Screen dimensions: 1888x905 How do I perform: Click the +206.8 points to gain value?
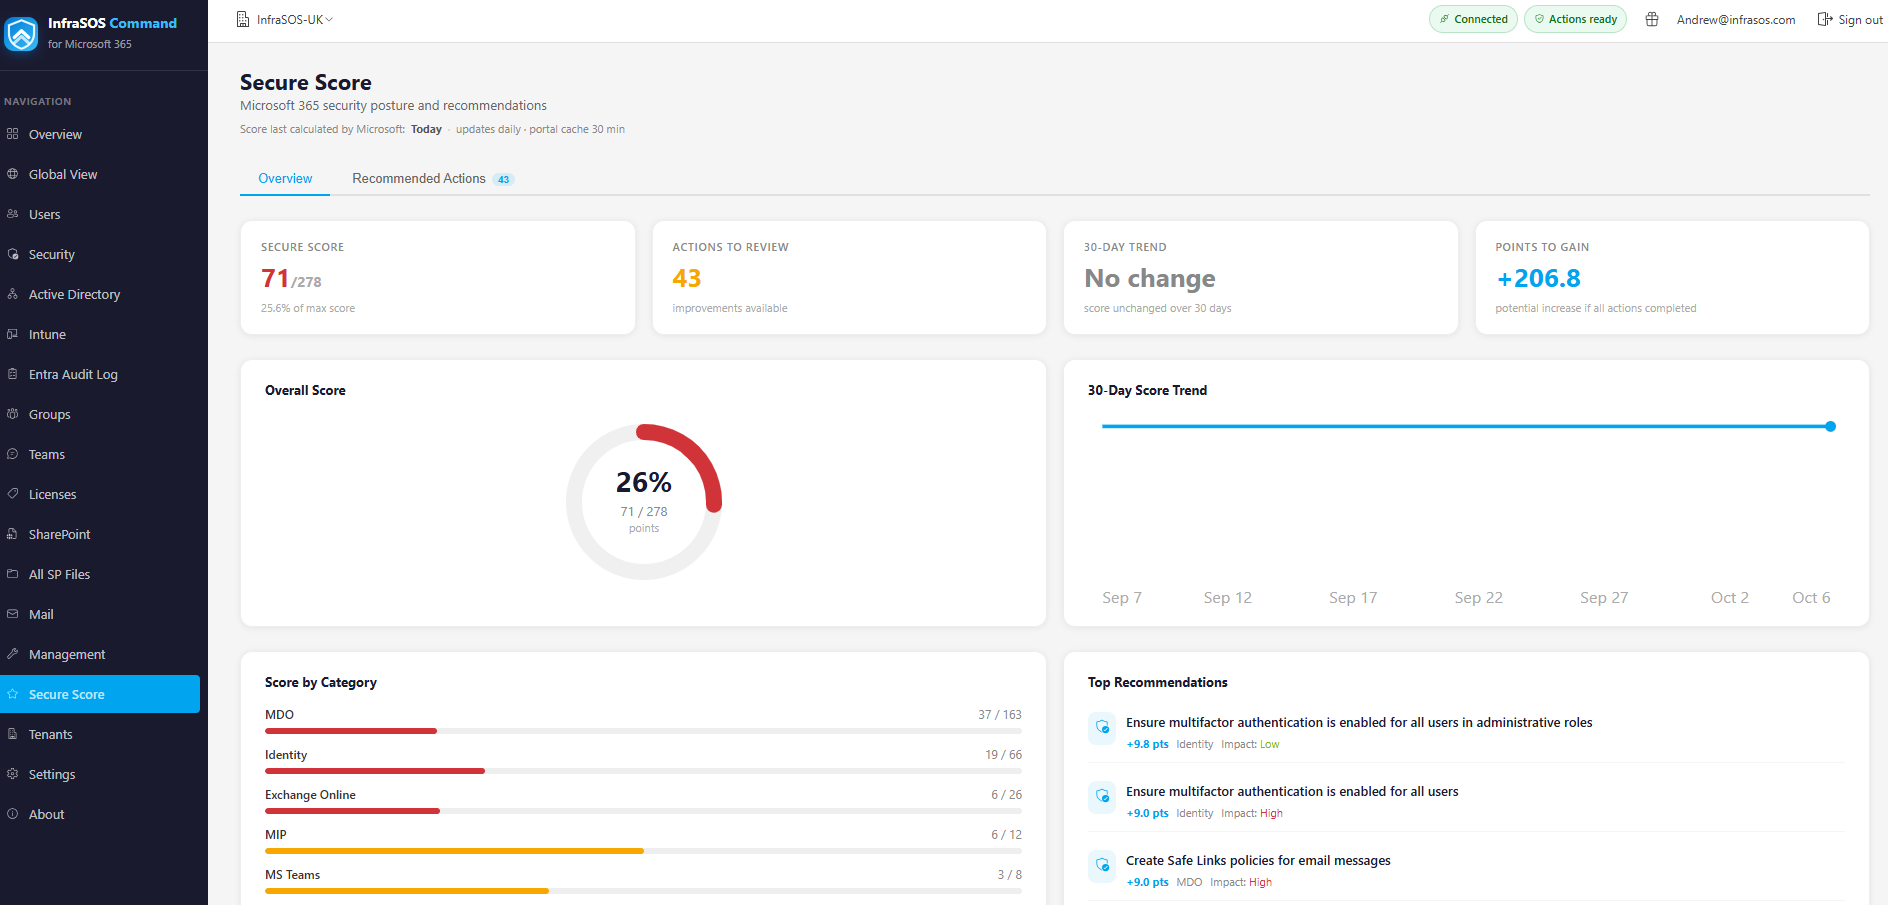[1539, 278]
